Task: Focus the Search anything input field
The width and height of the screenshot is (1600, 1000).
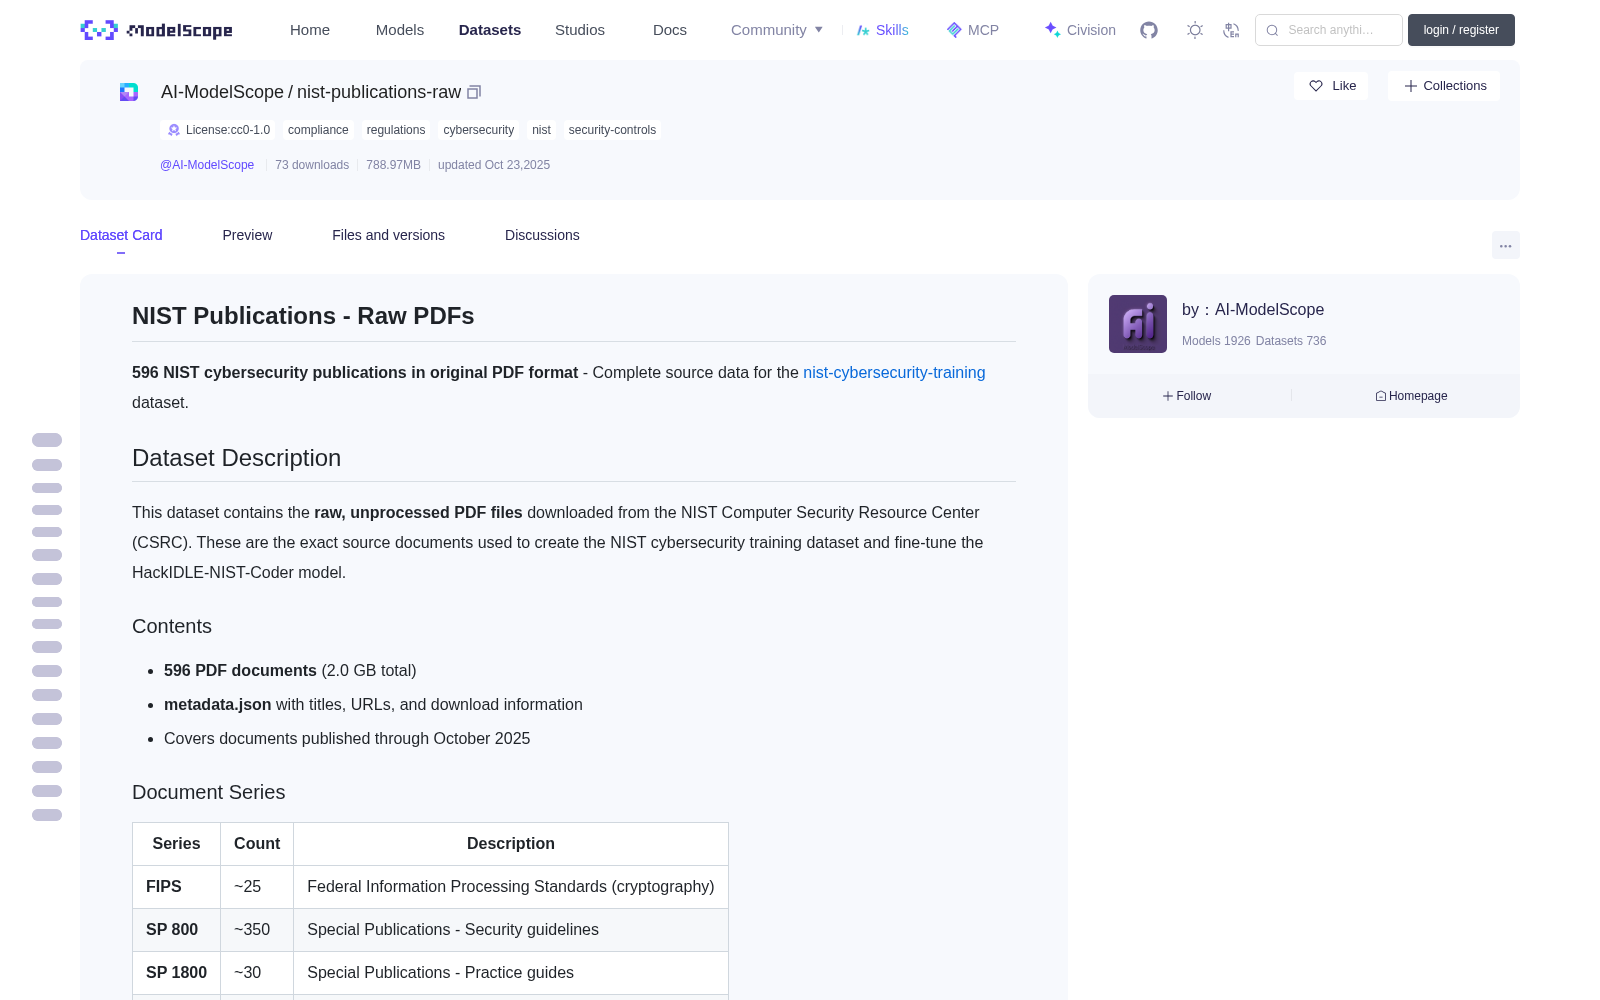Action: (1329, 30)
